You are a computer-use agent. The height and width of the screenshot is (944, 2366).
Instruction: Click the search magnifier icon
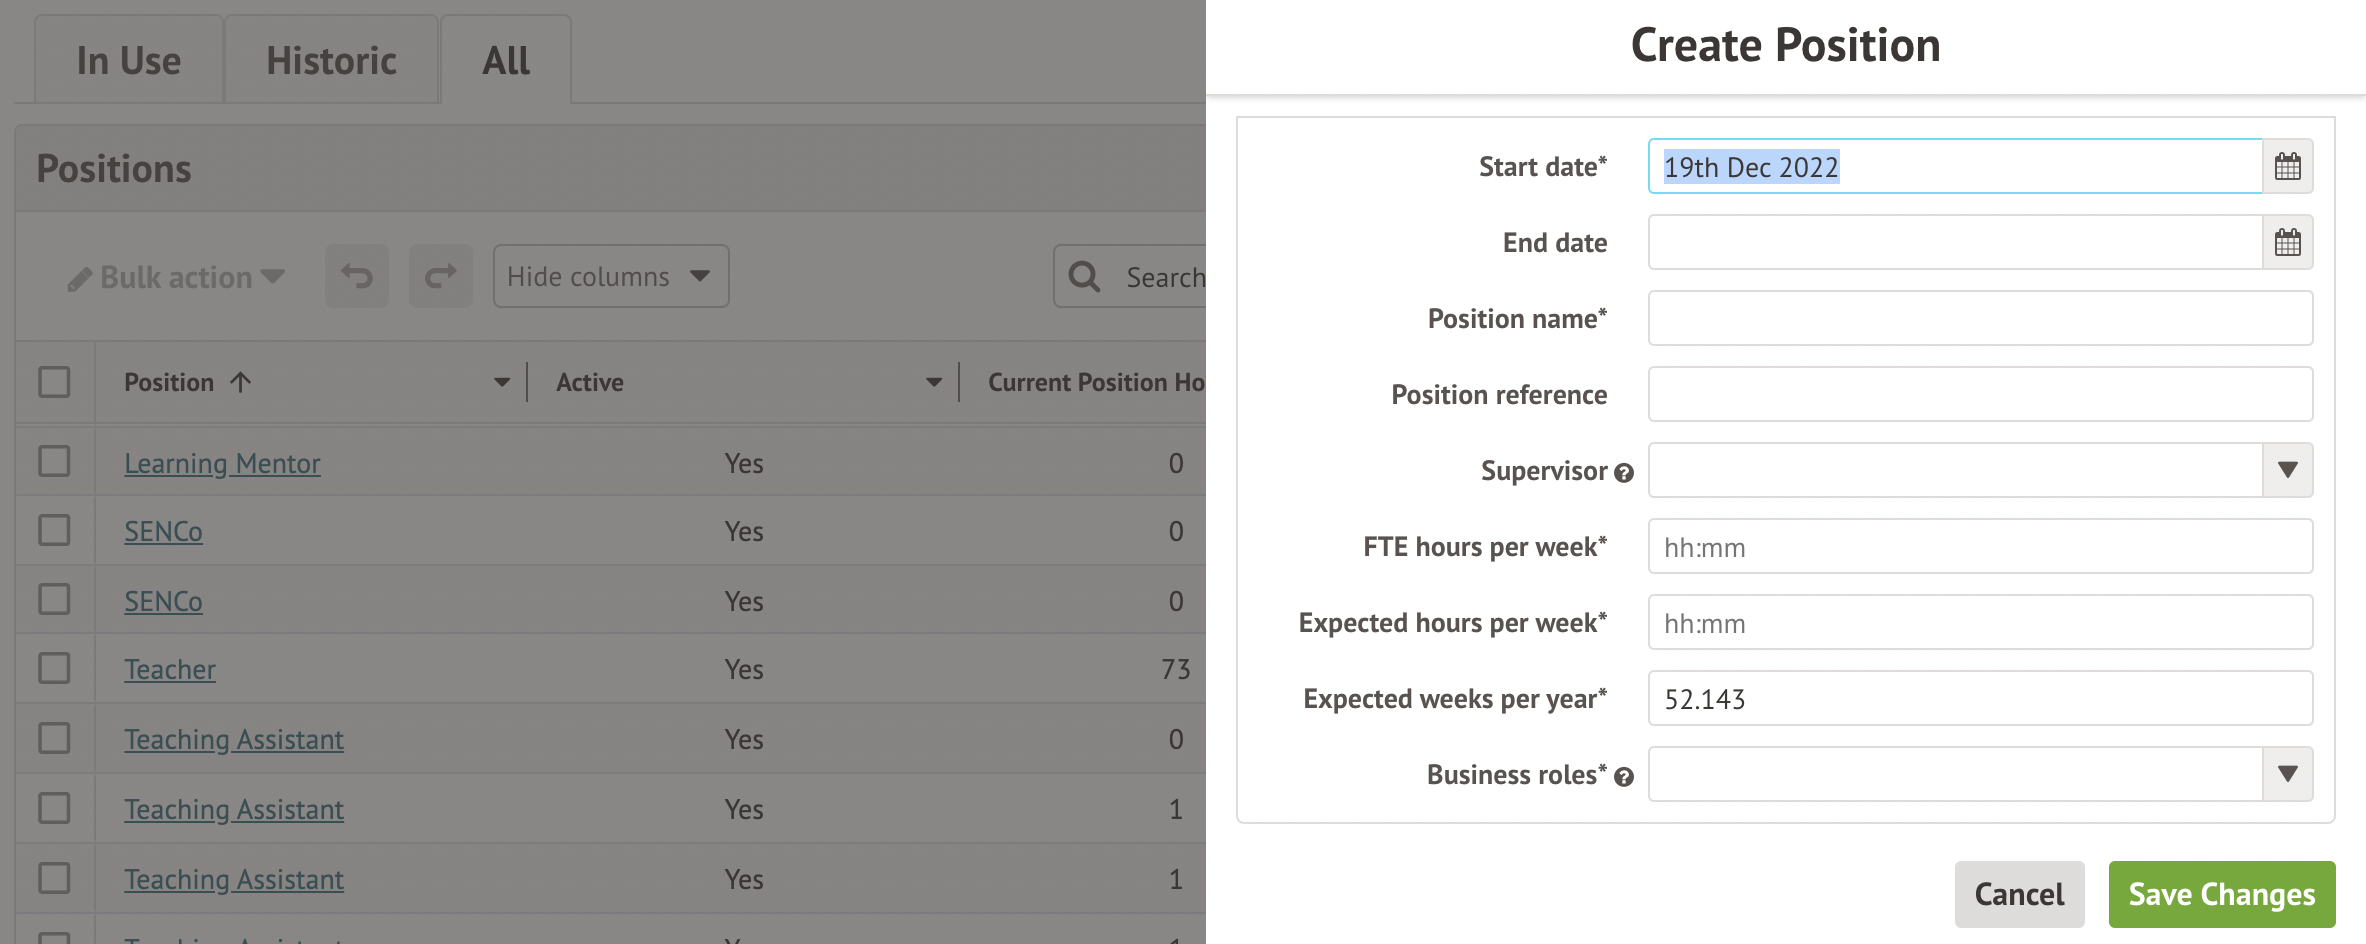pos(1084,276)
